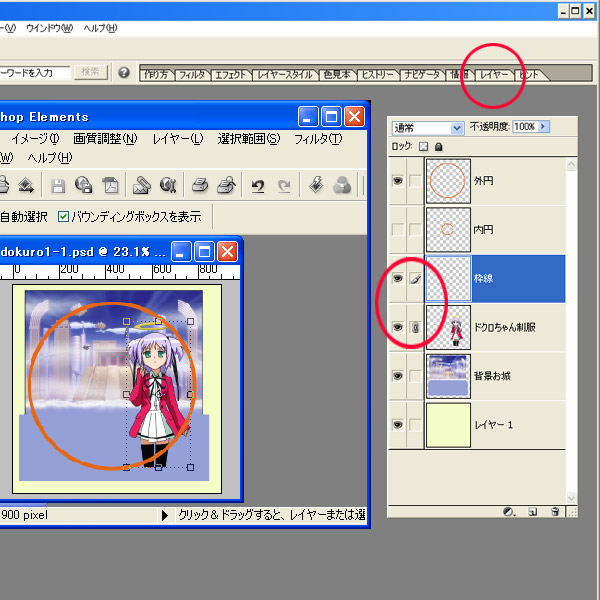This screenshot has height=600, width=600.
Task: Uncheck バウンディングボックスを表示 checkbox
Action: coord(63,217)
